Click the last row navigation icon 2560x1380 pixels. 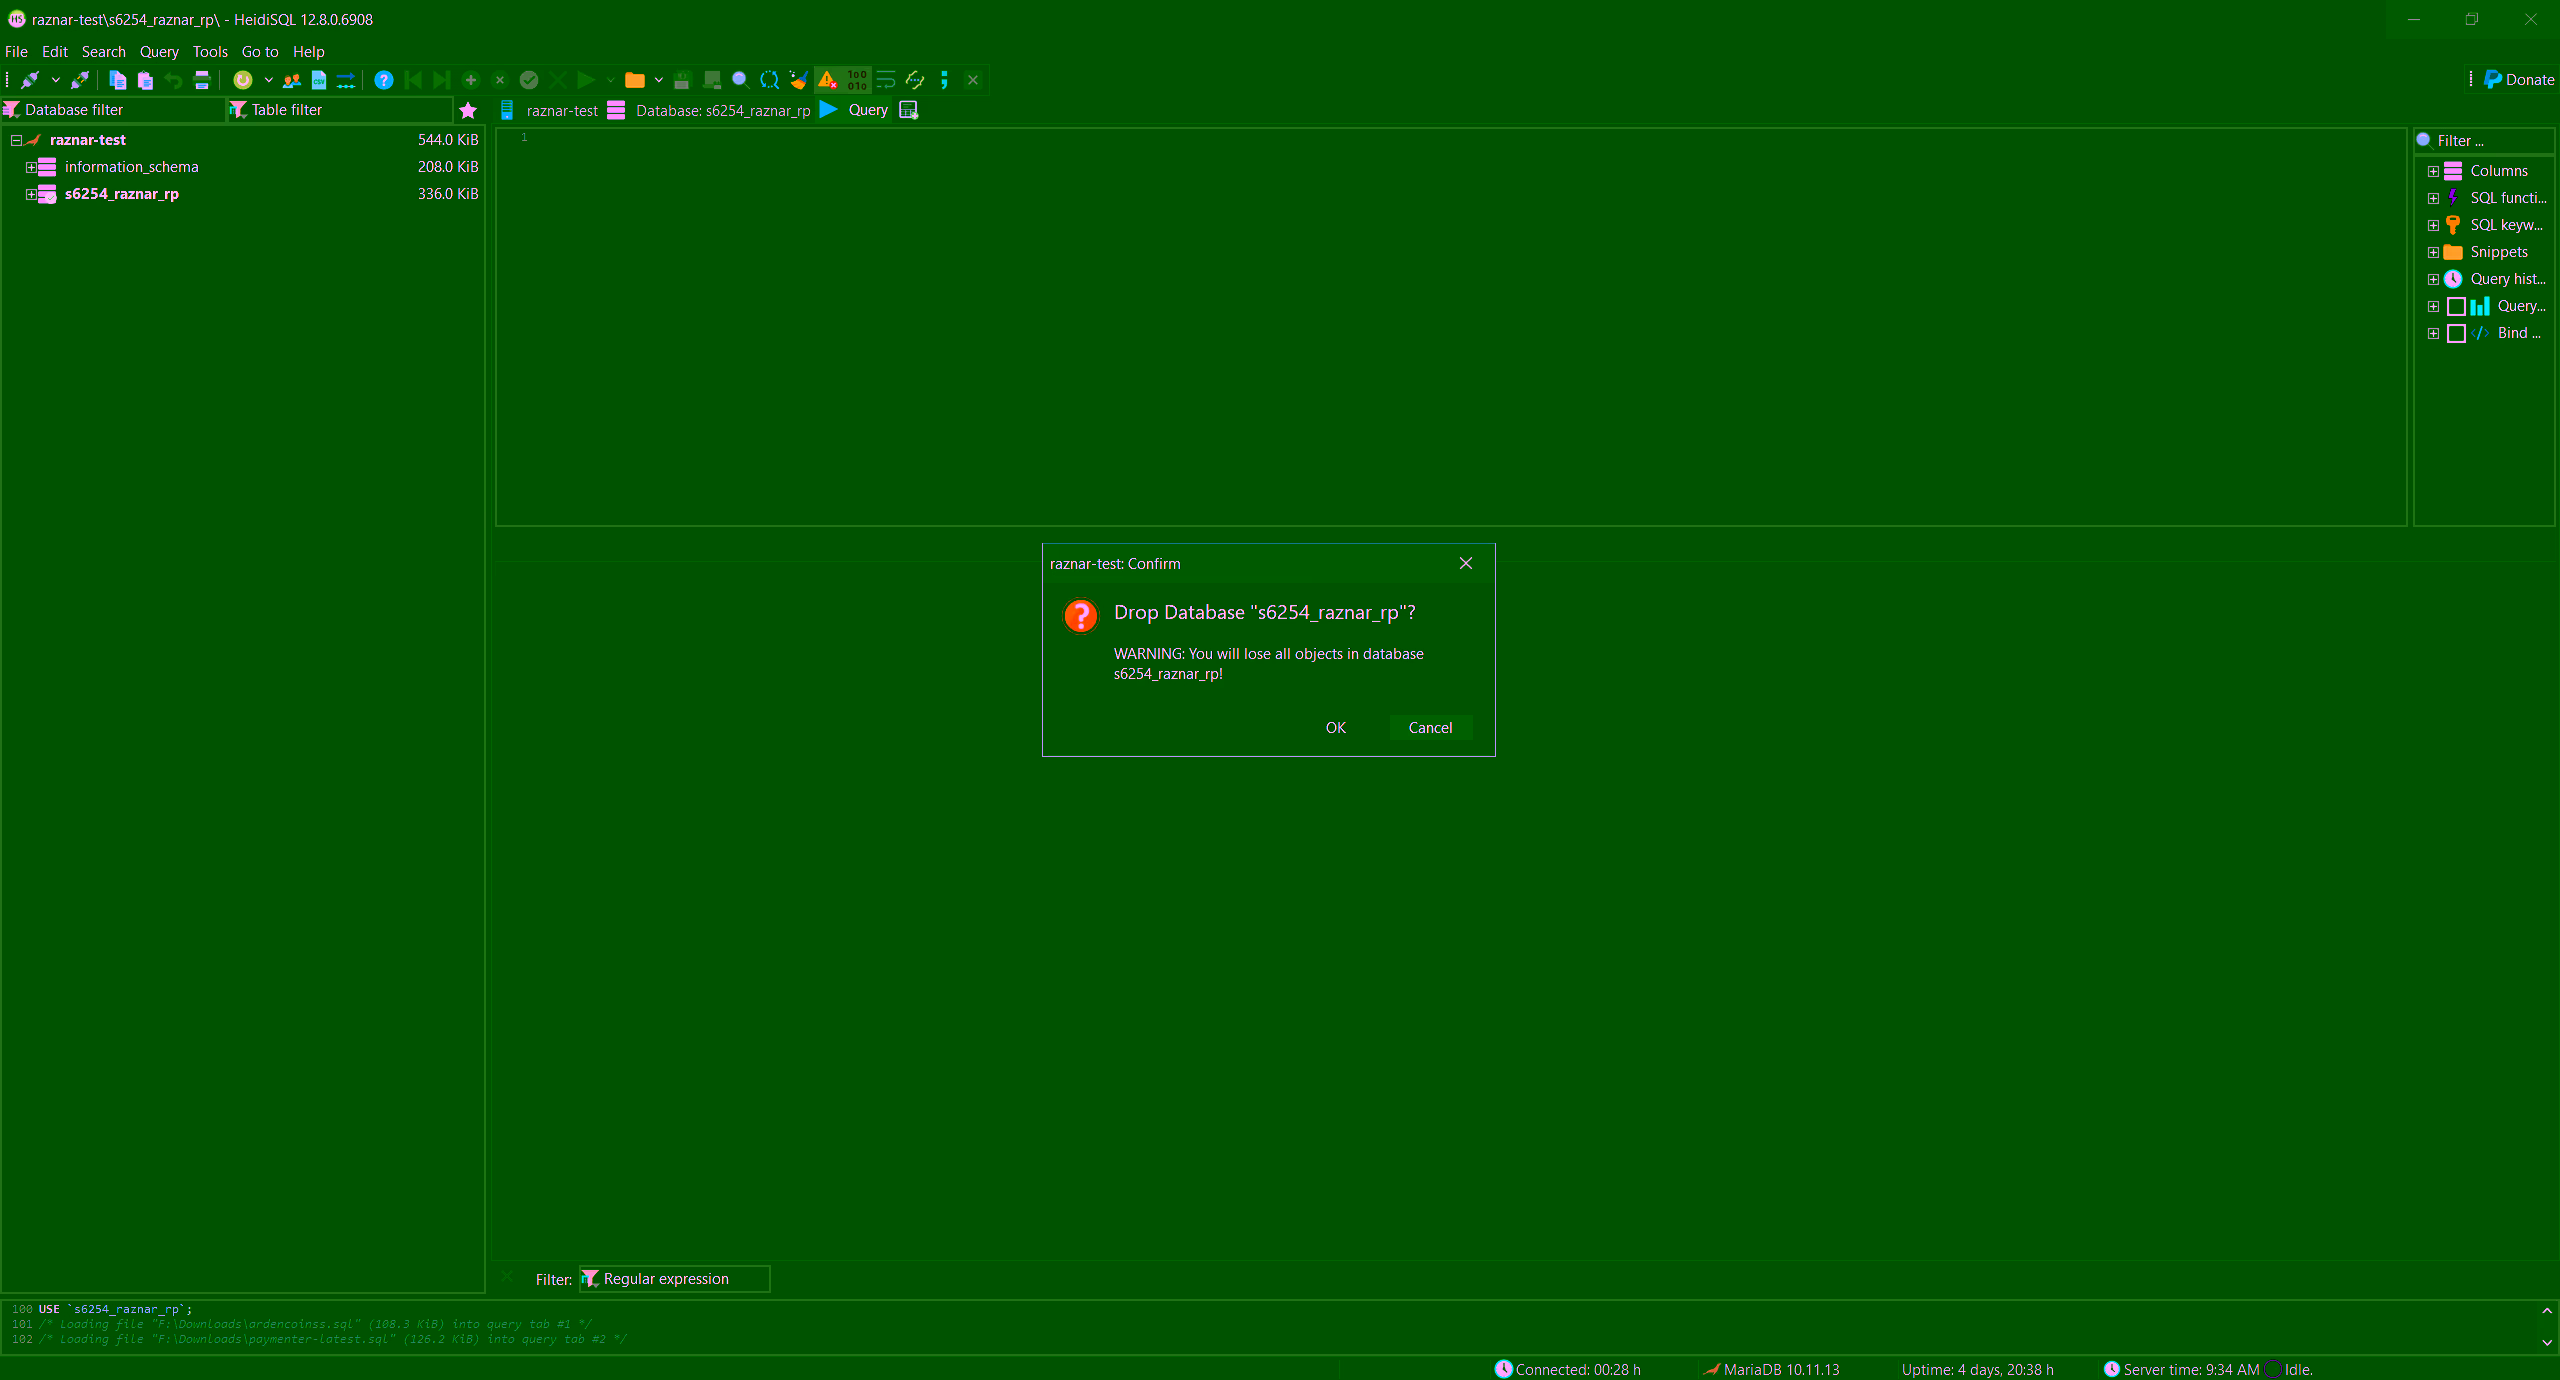coord(441,80)
